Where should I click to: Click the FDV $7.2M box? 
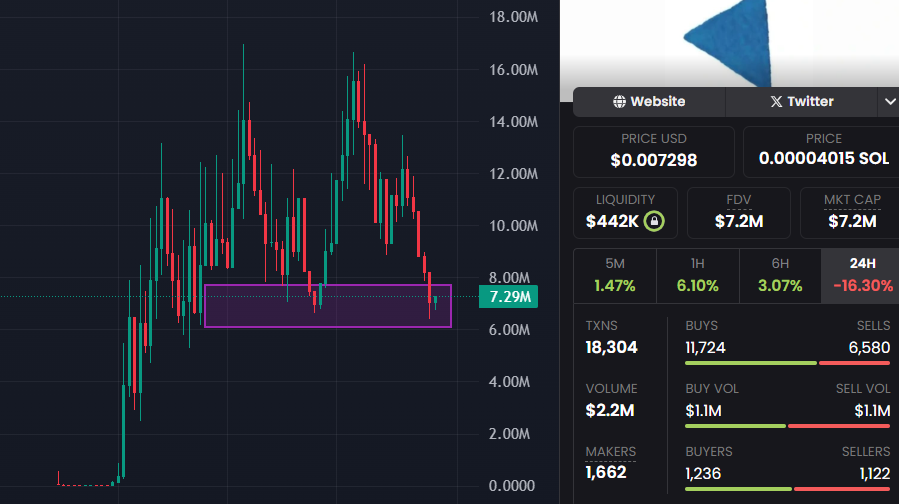tap(738, 213)
